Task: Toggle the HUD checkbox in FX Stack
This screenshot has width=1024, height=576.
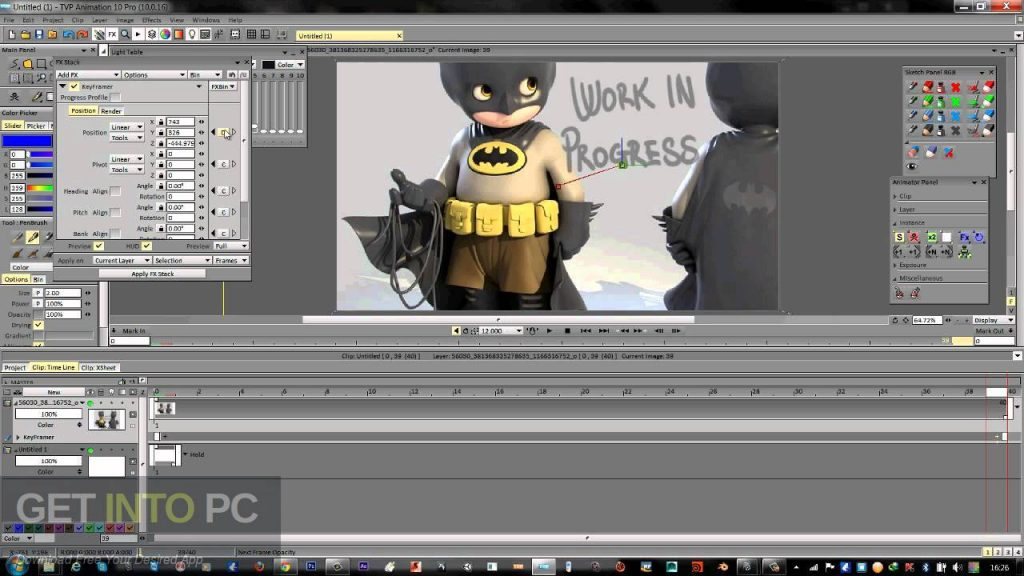Action: pyautogui.click(x=147, y=245)
